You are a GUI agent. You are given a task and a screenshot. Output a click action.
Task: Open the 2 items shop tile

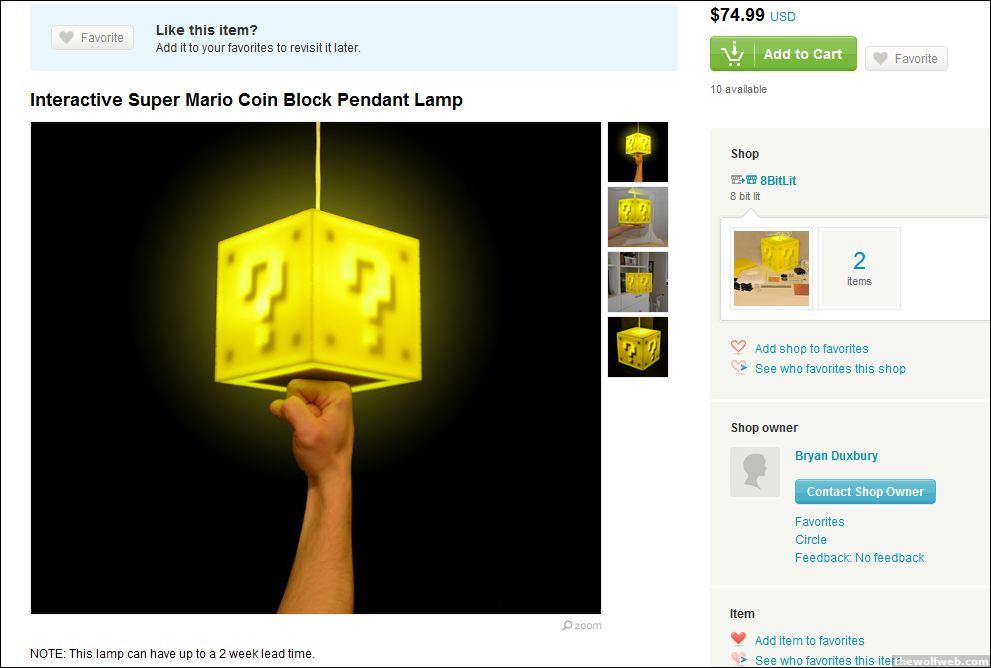click(859, 269)
